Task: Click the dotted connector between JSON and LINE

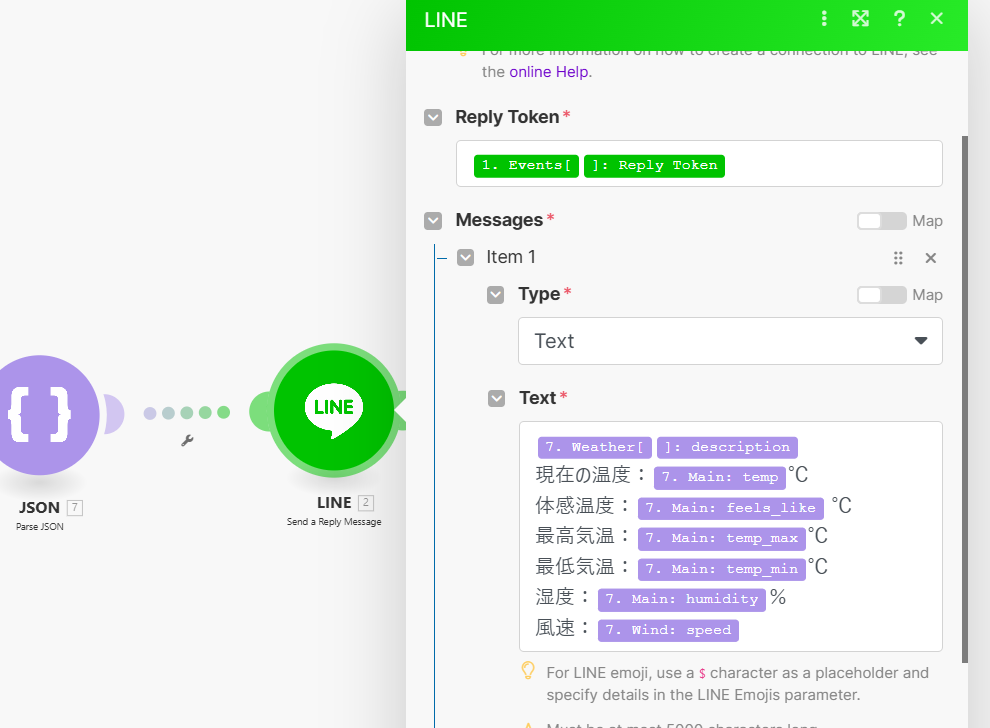Action: pos(187,413)
